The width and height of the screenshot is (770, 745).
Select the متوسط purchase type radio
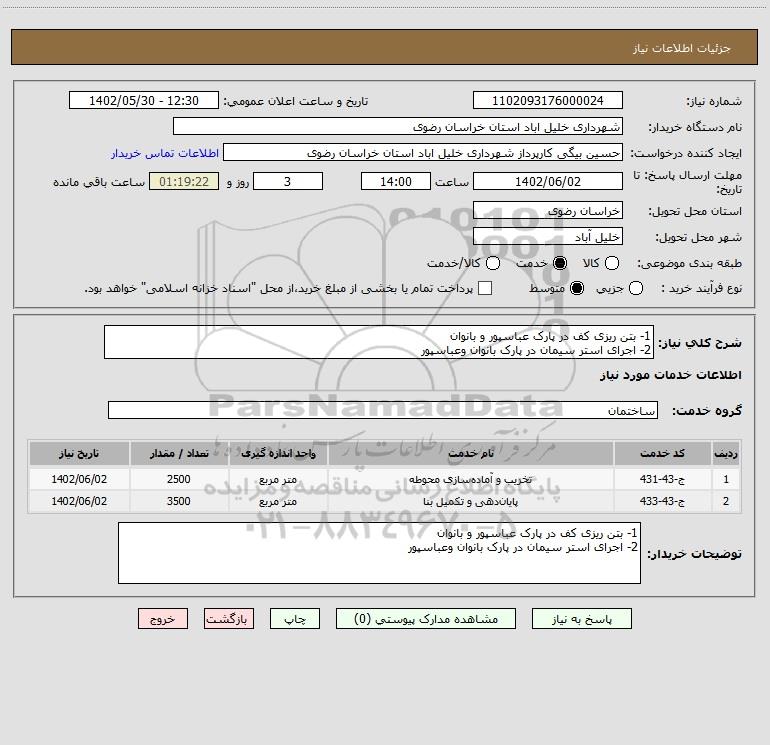pyautogui.click(x=577, y=288)
